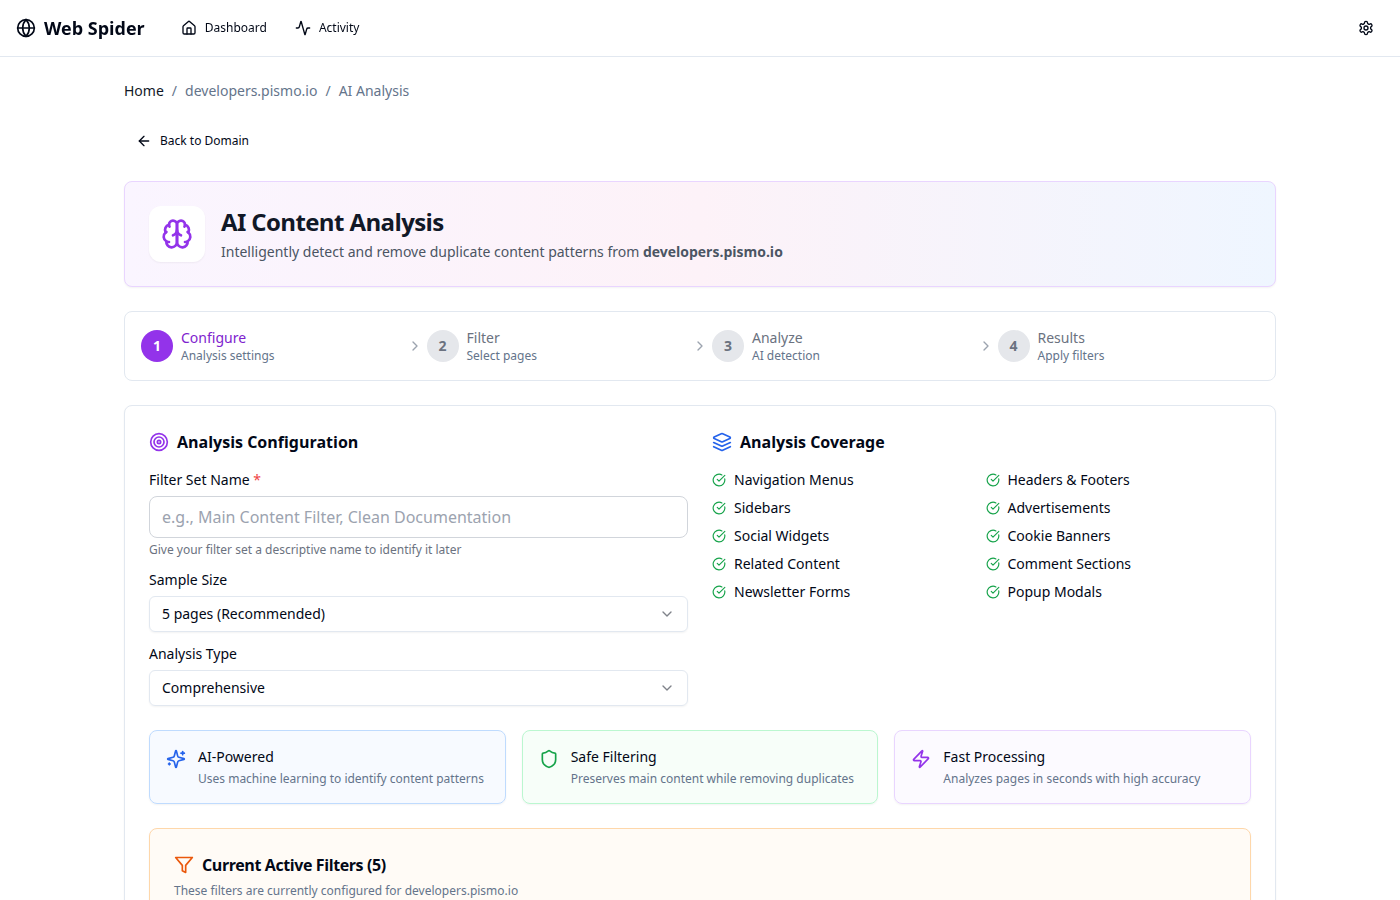Open the Analysis Type Comprehensive dropdown

click(x=418, y=688)
